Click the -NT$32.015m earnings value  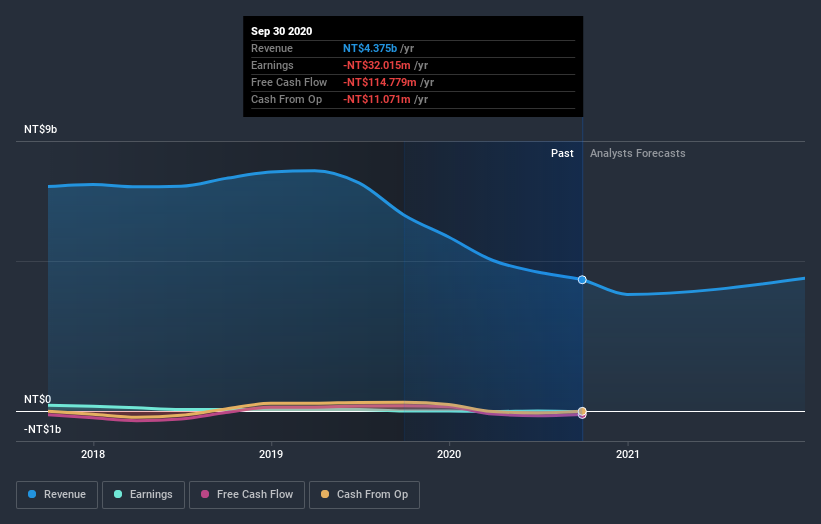click(376, 65)
